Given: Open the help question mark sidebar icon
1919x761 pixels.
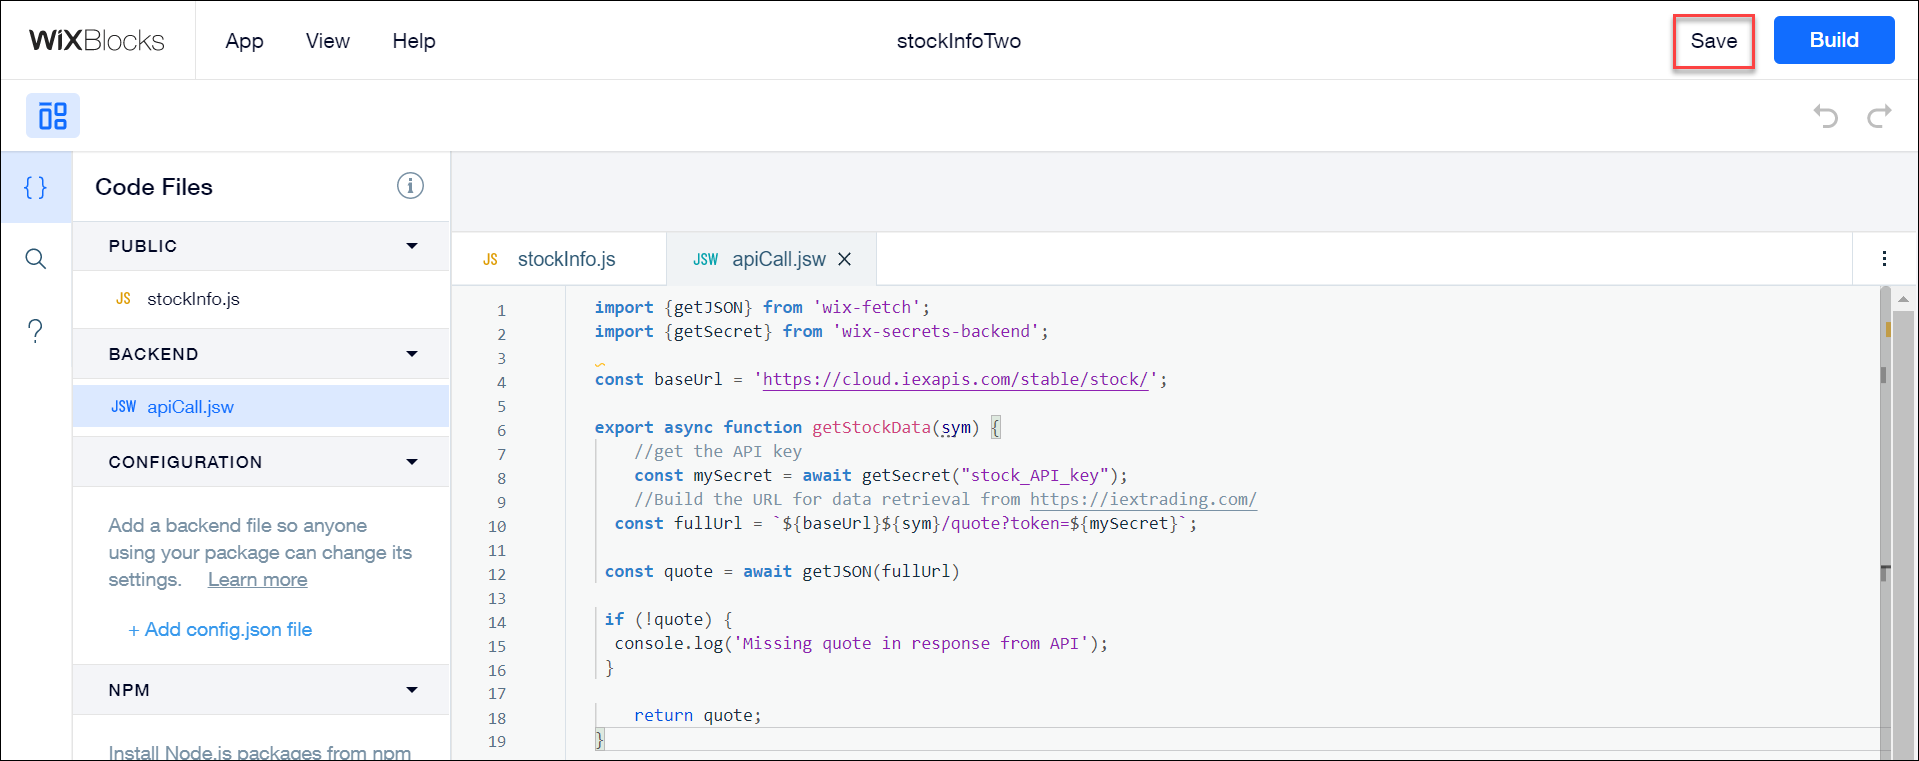Looking at the screenshot, I should coord(36,331).
